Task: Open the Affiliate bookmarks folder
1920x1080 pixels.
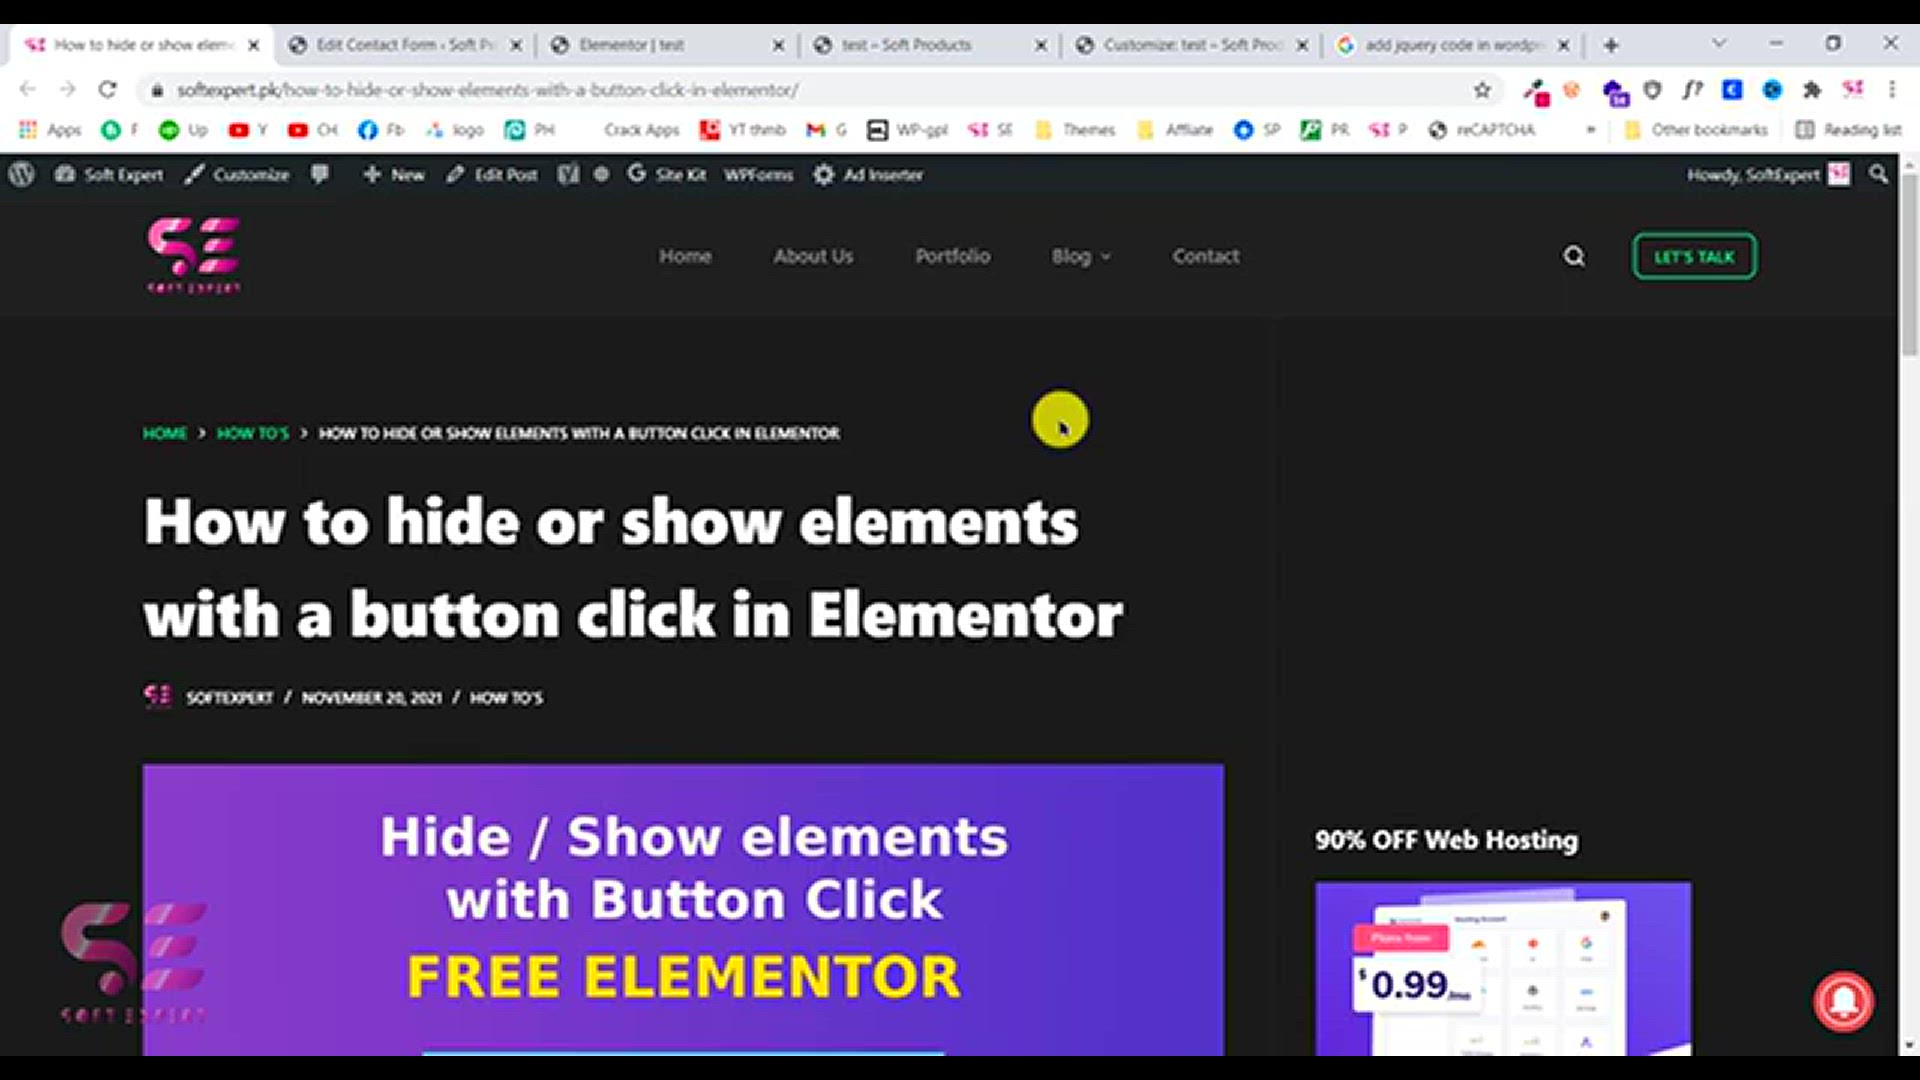Action: click(1175, 130)
